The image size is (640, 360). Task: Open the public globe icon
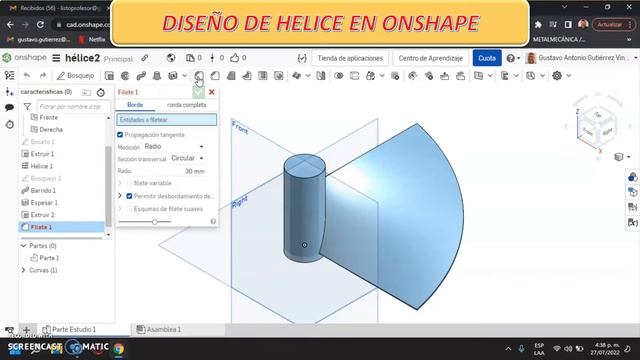coord(171,58)
